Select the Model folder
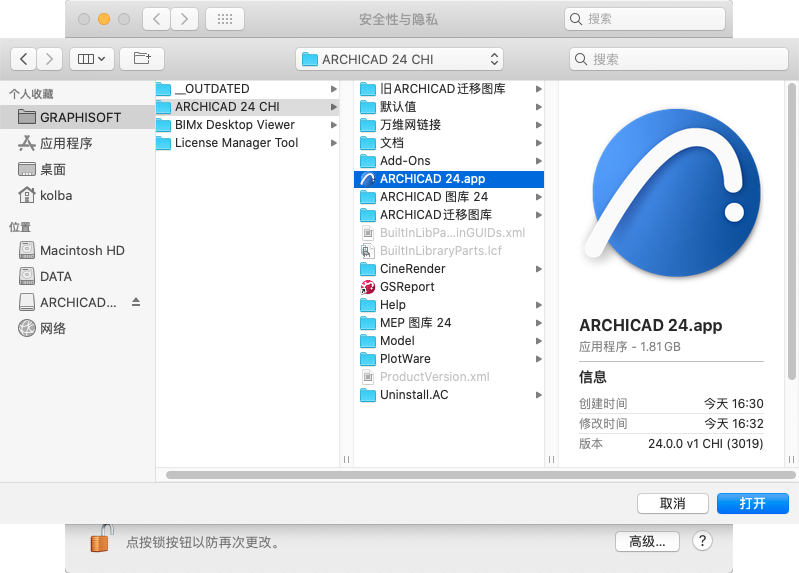 click(449, 341)
